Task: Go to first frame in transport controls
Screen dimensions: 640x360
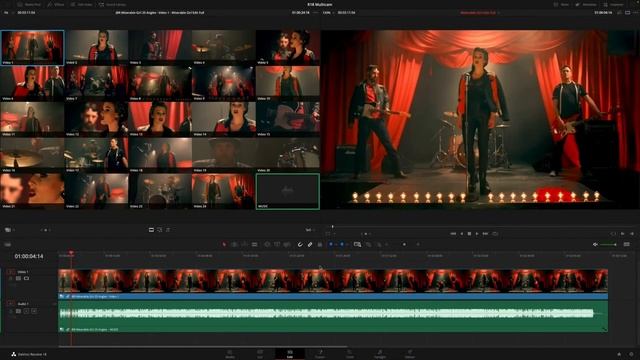Action: click(453, 234)
